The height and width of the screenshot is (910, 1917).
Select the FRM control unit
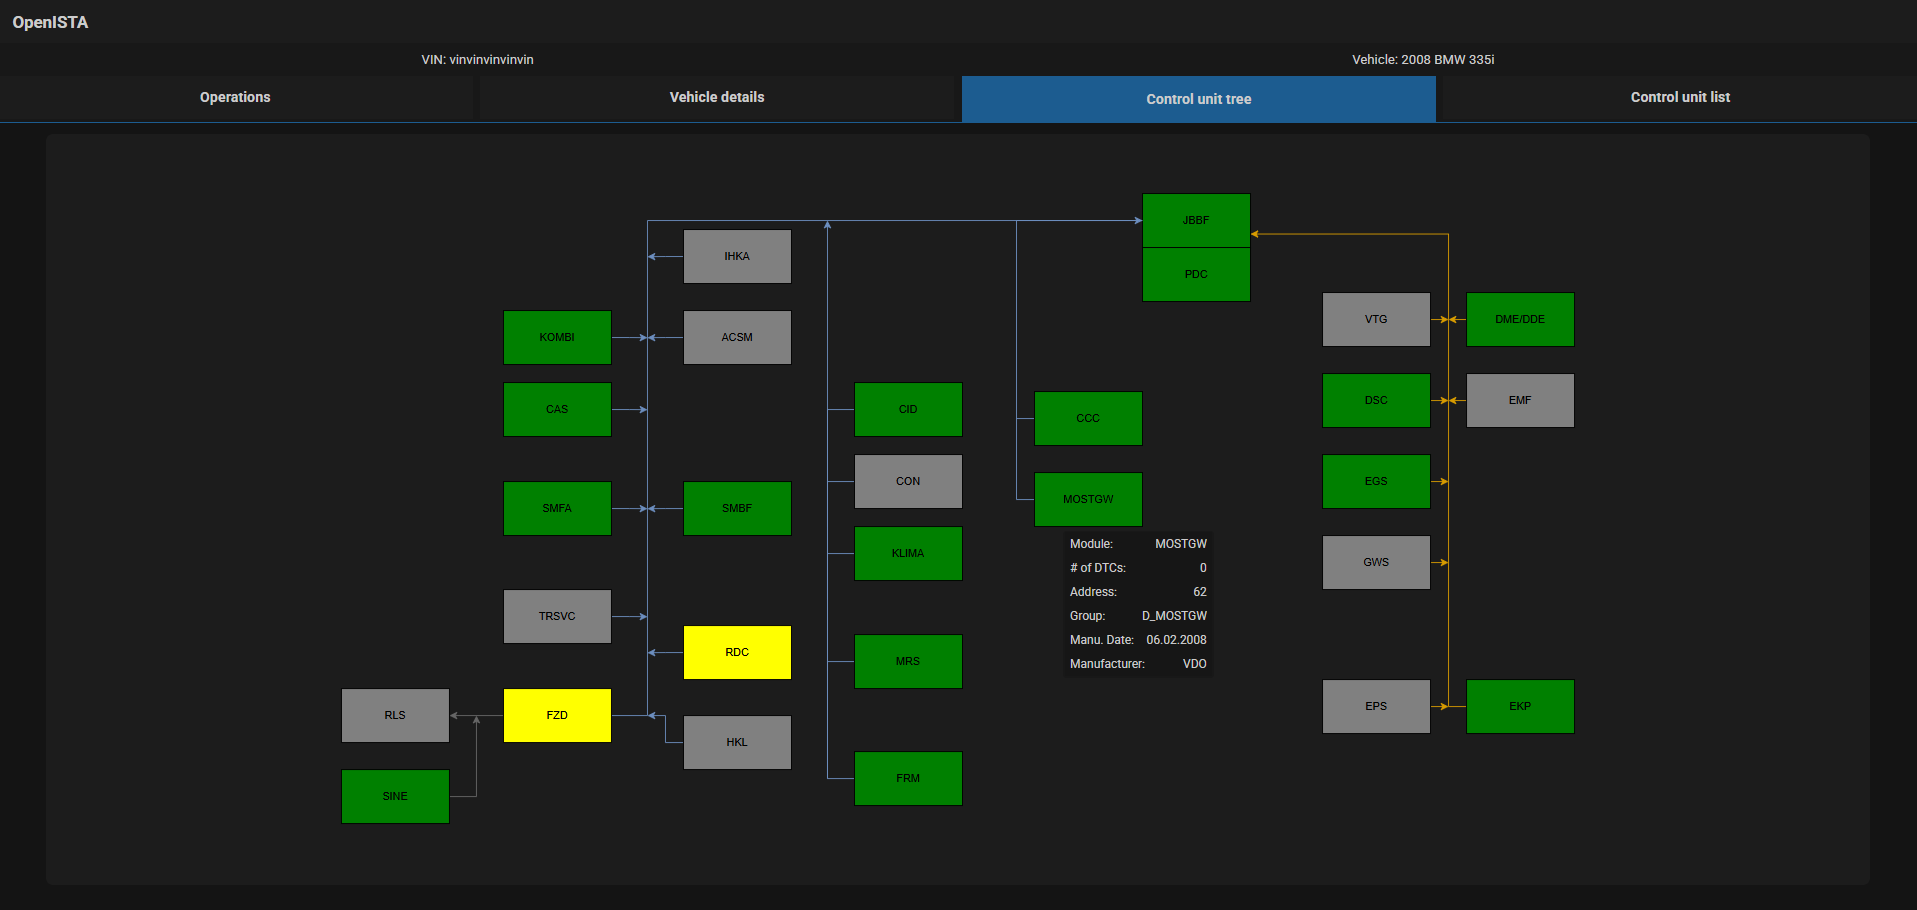[908, 778]
